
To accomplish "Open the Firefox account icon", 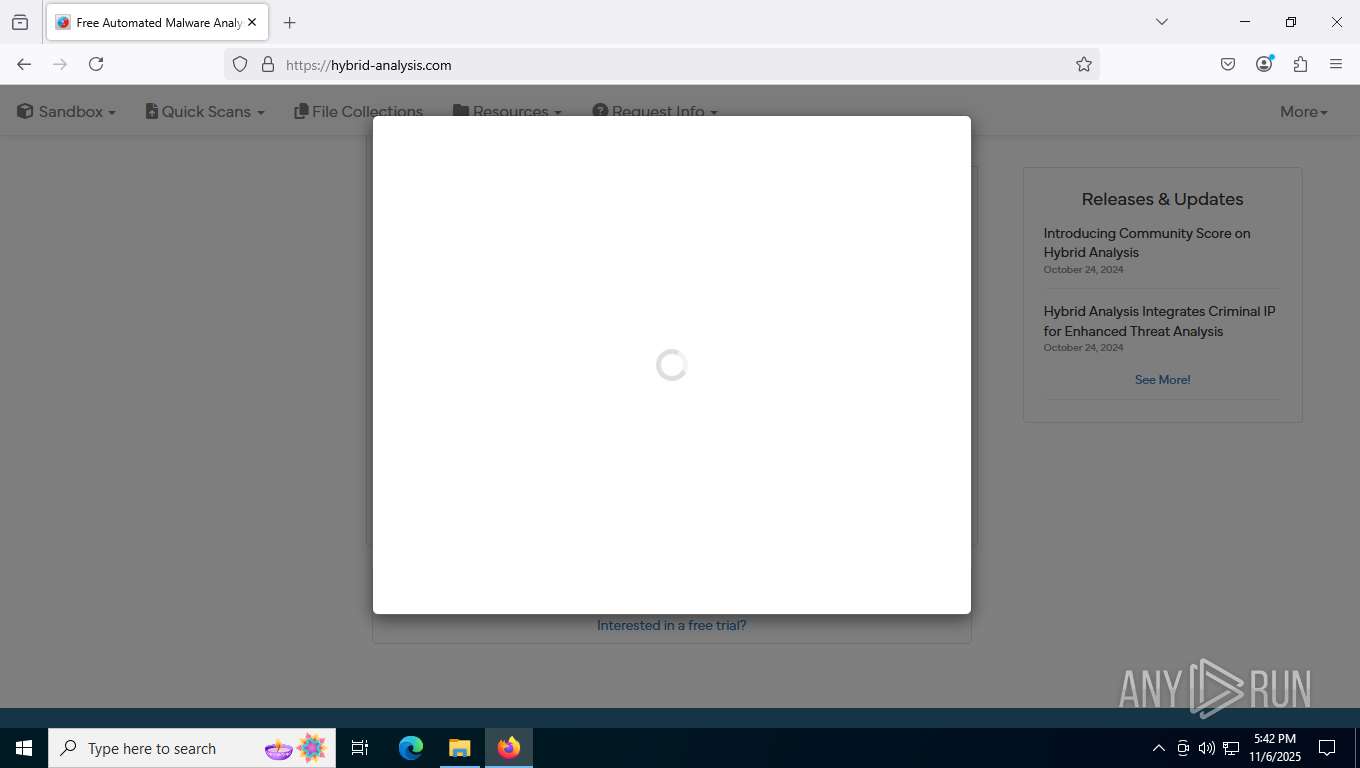I will (1264, 64).
